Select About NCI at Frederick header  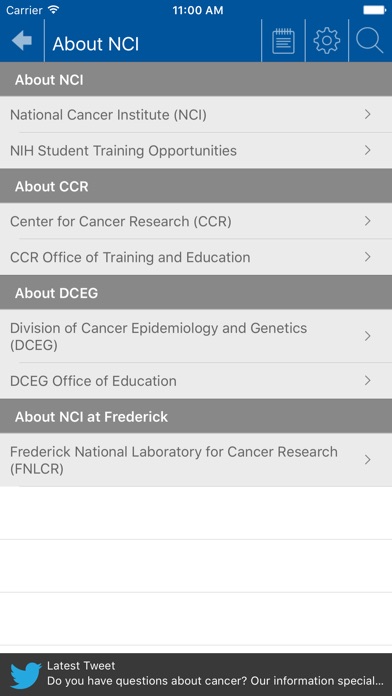click(x=196, y=416)
